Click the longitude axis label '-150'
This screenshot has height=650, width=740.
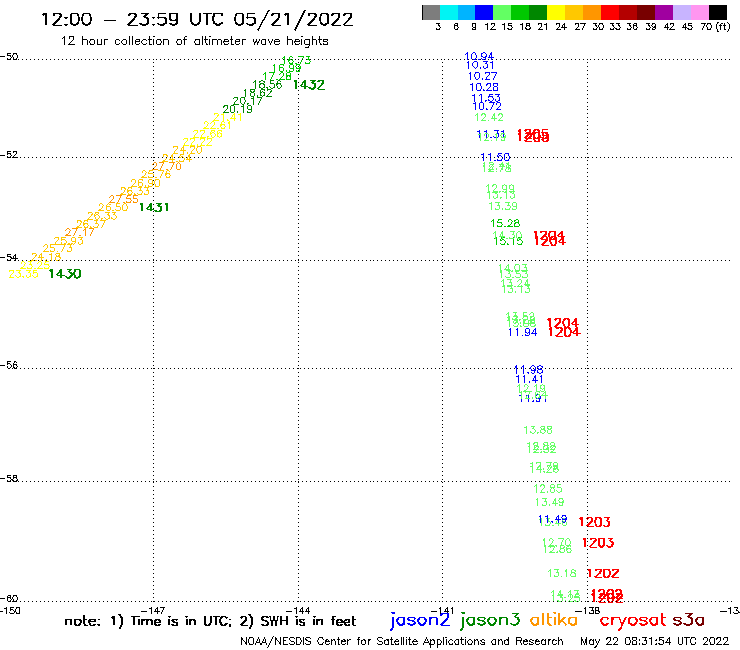(x=10, y=610)
